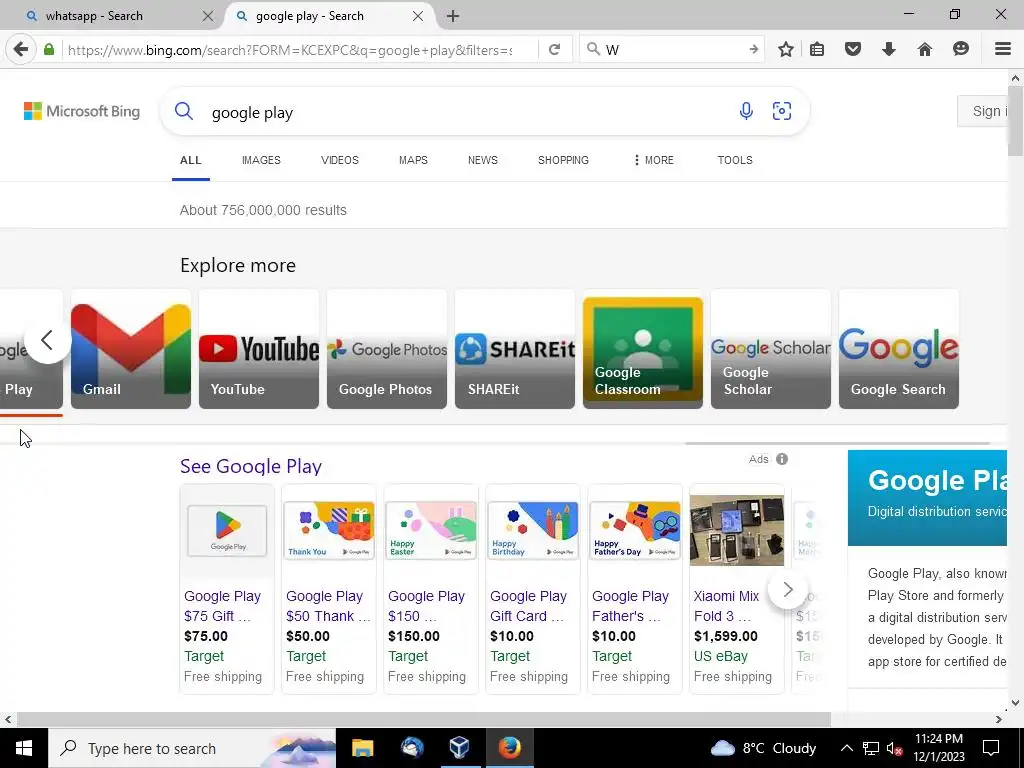Switch to IMAGES results
This screenshot has width=1024, height=768.
click(x=261, y=160)
